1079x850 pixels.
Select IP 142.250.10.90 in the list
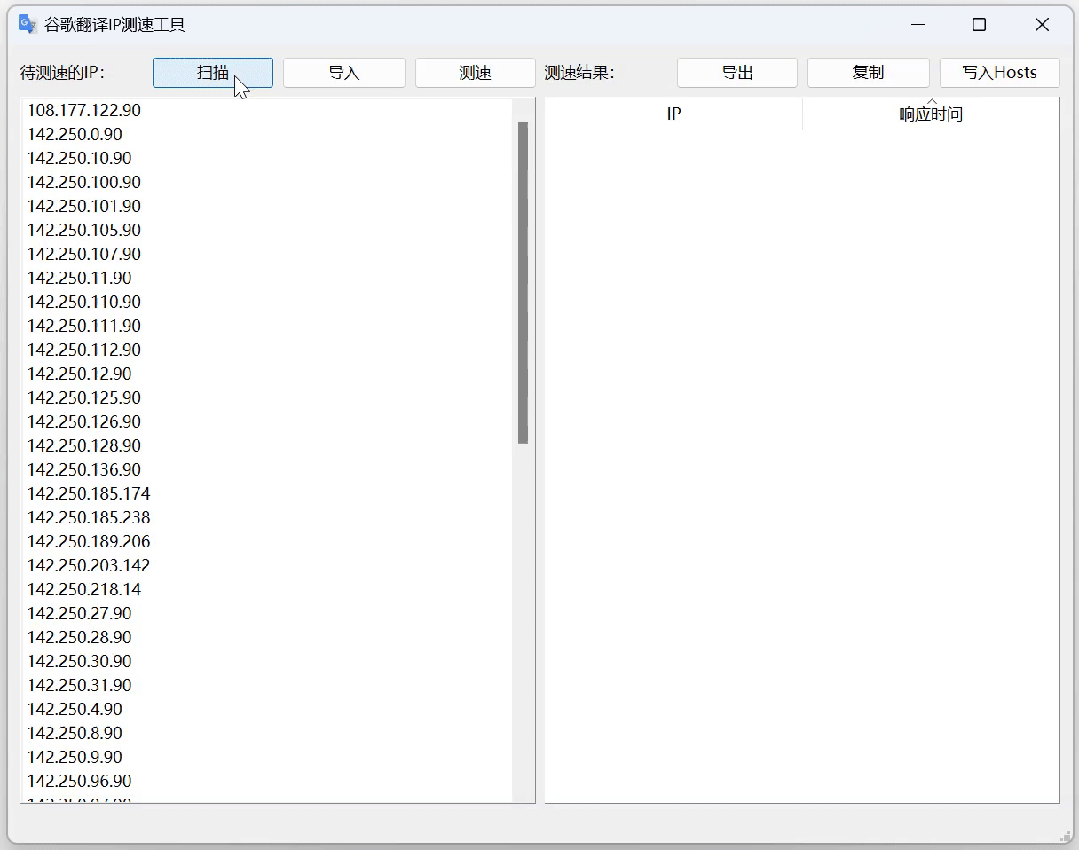pos(79,158)
